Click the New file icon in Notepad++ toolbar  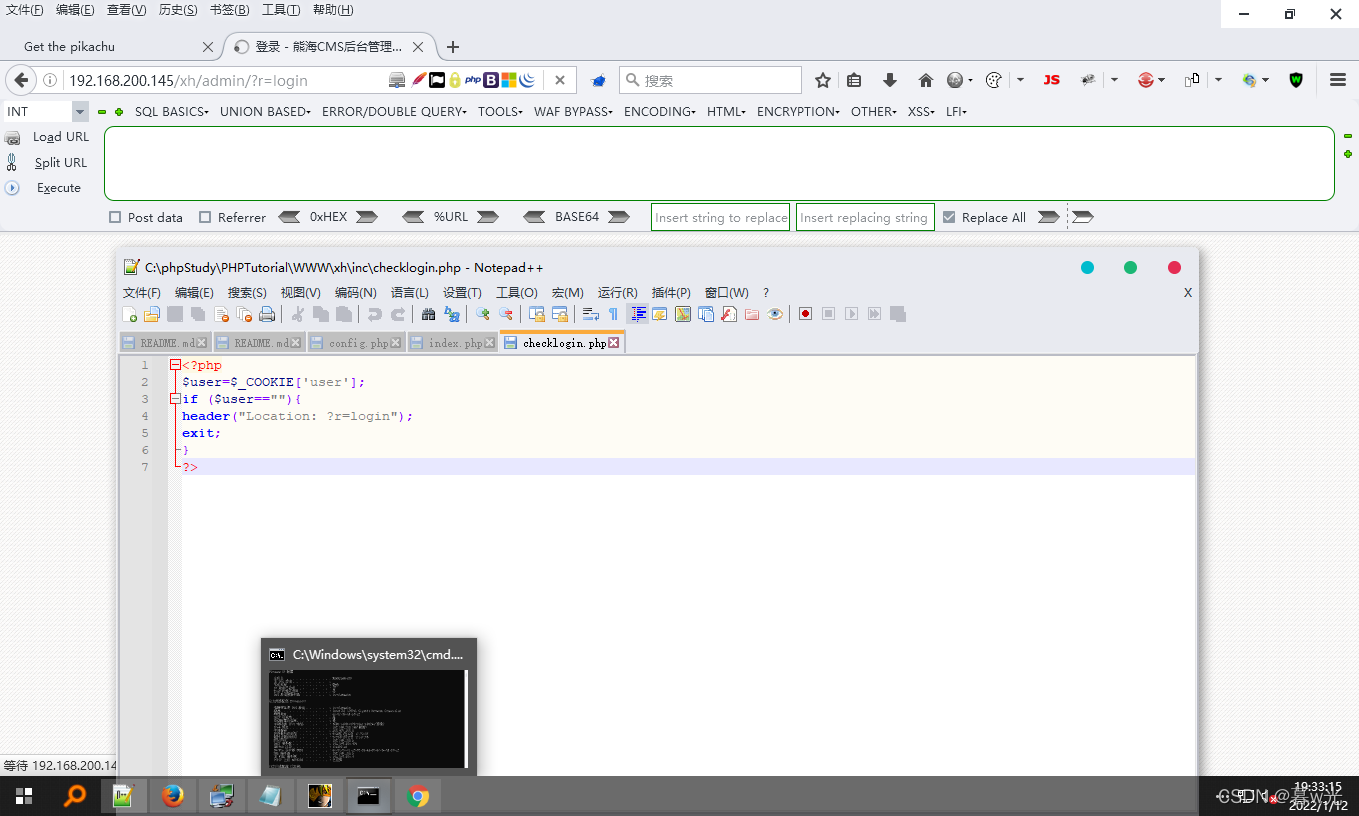(x=129, y=314)
